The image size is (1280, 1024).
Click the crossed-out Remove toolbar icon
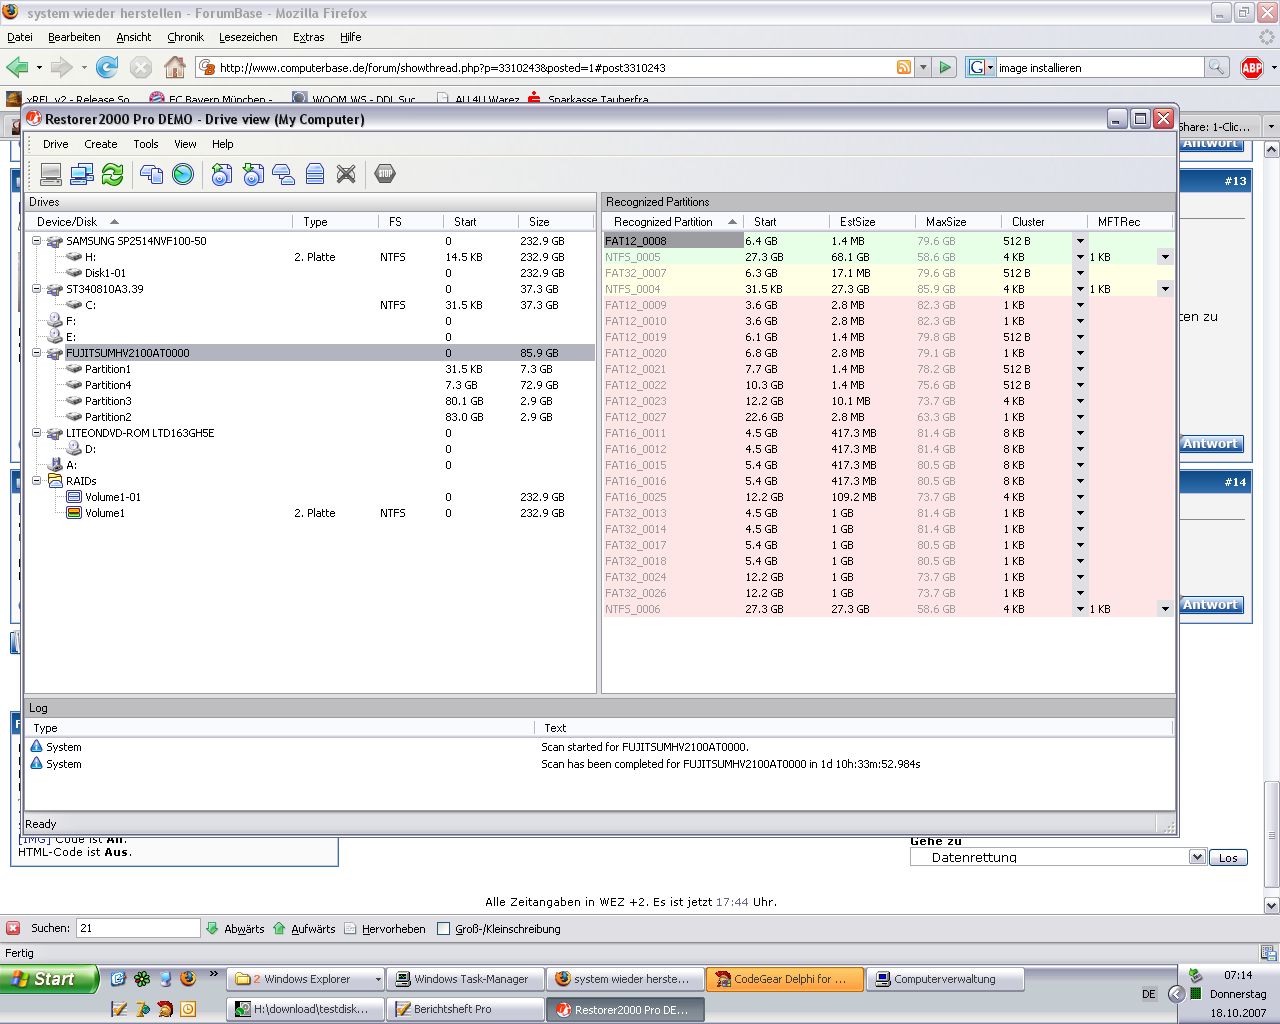(346, 174)
